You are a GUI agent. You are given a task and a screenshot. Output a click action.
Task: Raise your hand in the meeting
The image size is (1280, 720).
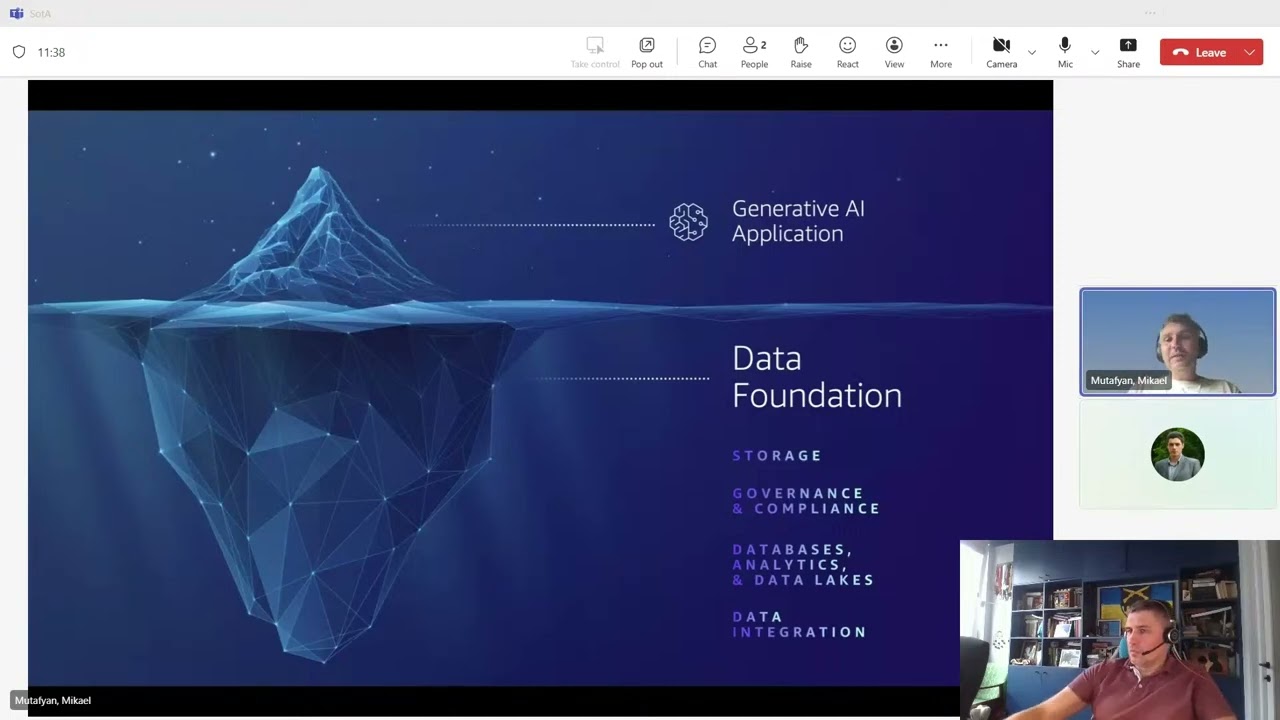[x=801, y=52]
